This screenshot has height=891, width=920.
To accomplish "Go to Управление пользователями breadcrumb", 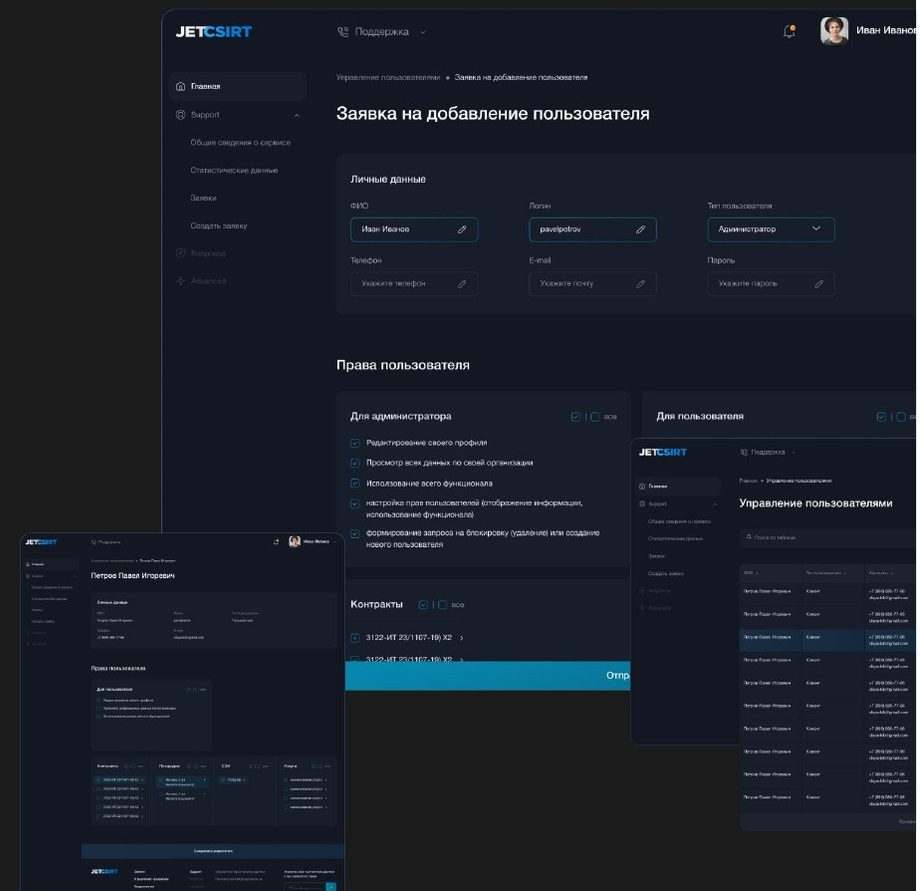I will pyautogui.click(x=388, y=77).
